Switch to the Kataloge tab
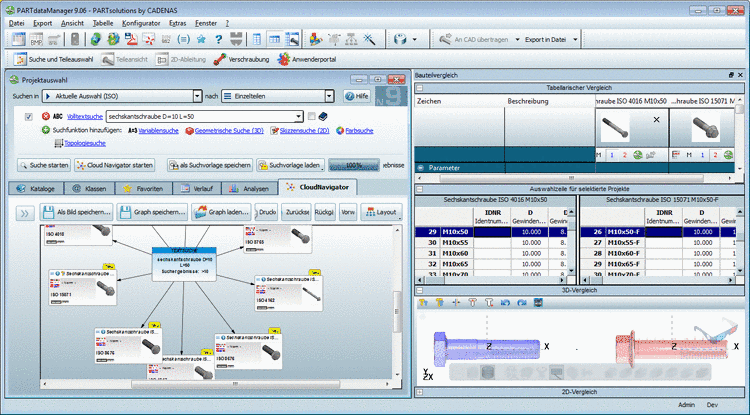The width and height of the screenshot is (750, 415). (36, 188)
